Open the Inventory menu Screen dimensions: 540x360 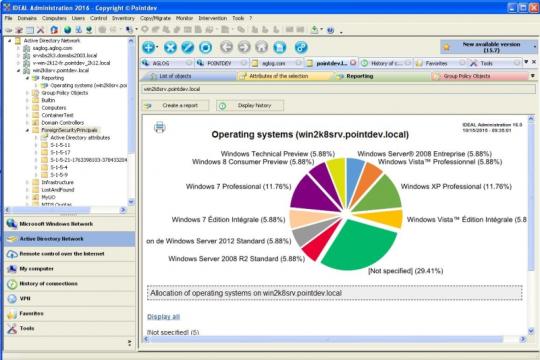[x=123, y=18]
